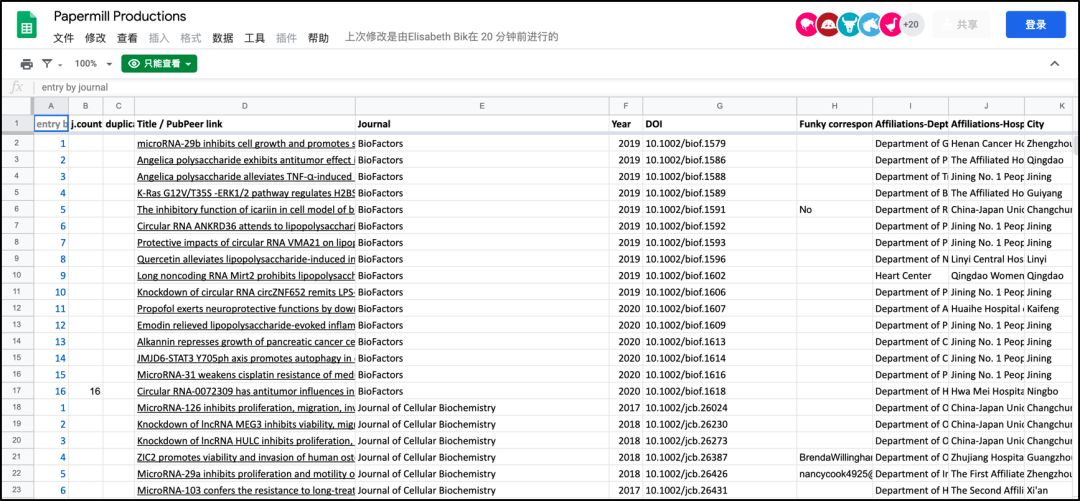Open the 数据 menu
1080x501 pixels.
222,38
